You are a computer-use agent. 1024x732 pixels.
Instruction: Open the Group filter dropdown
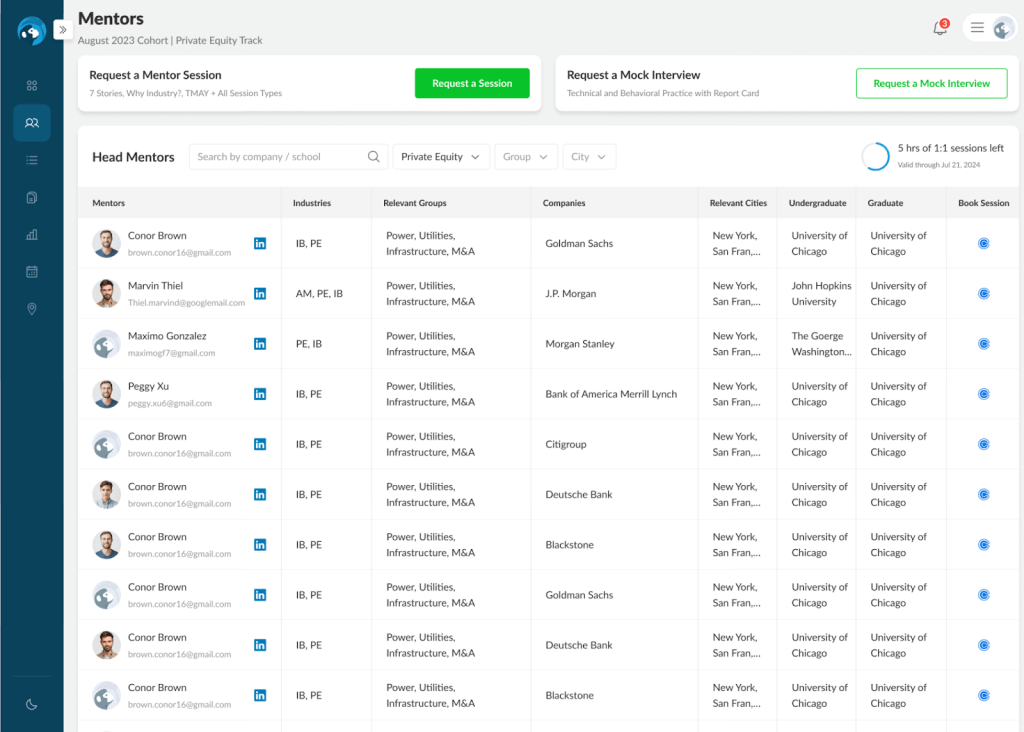(525, 157)
